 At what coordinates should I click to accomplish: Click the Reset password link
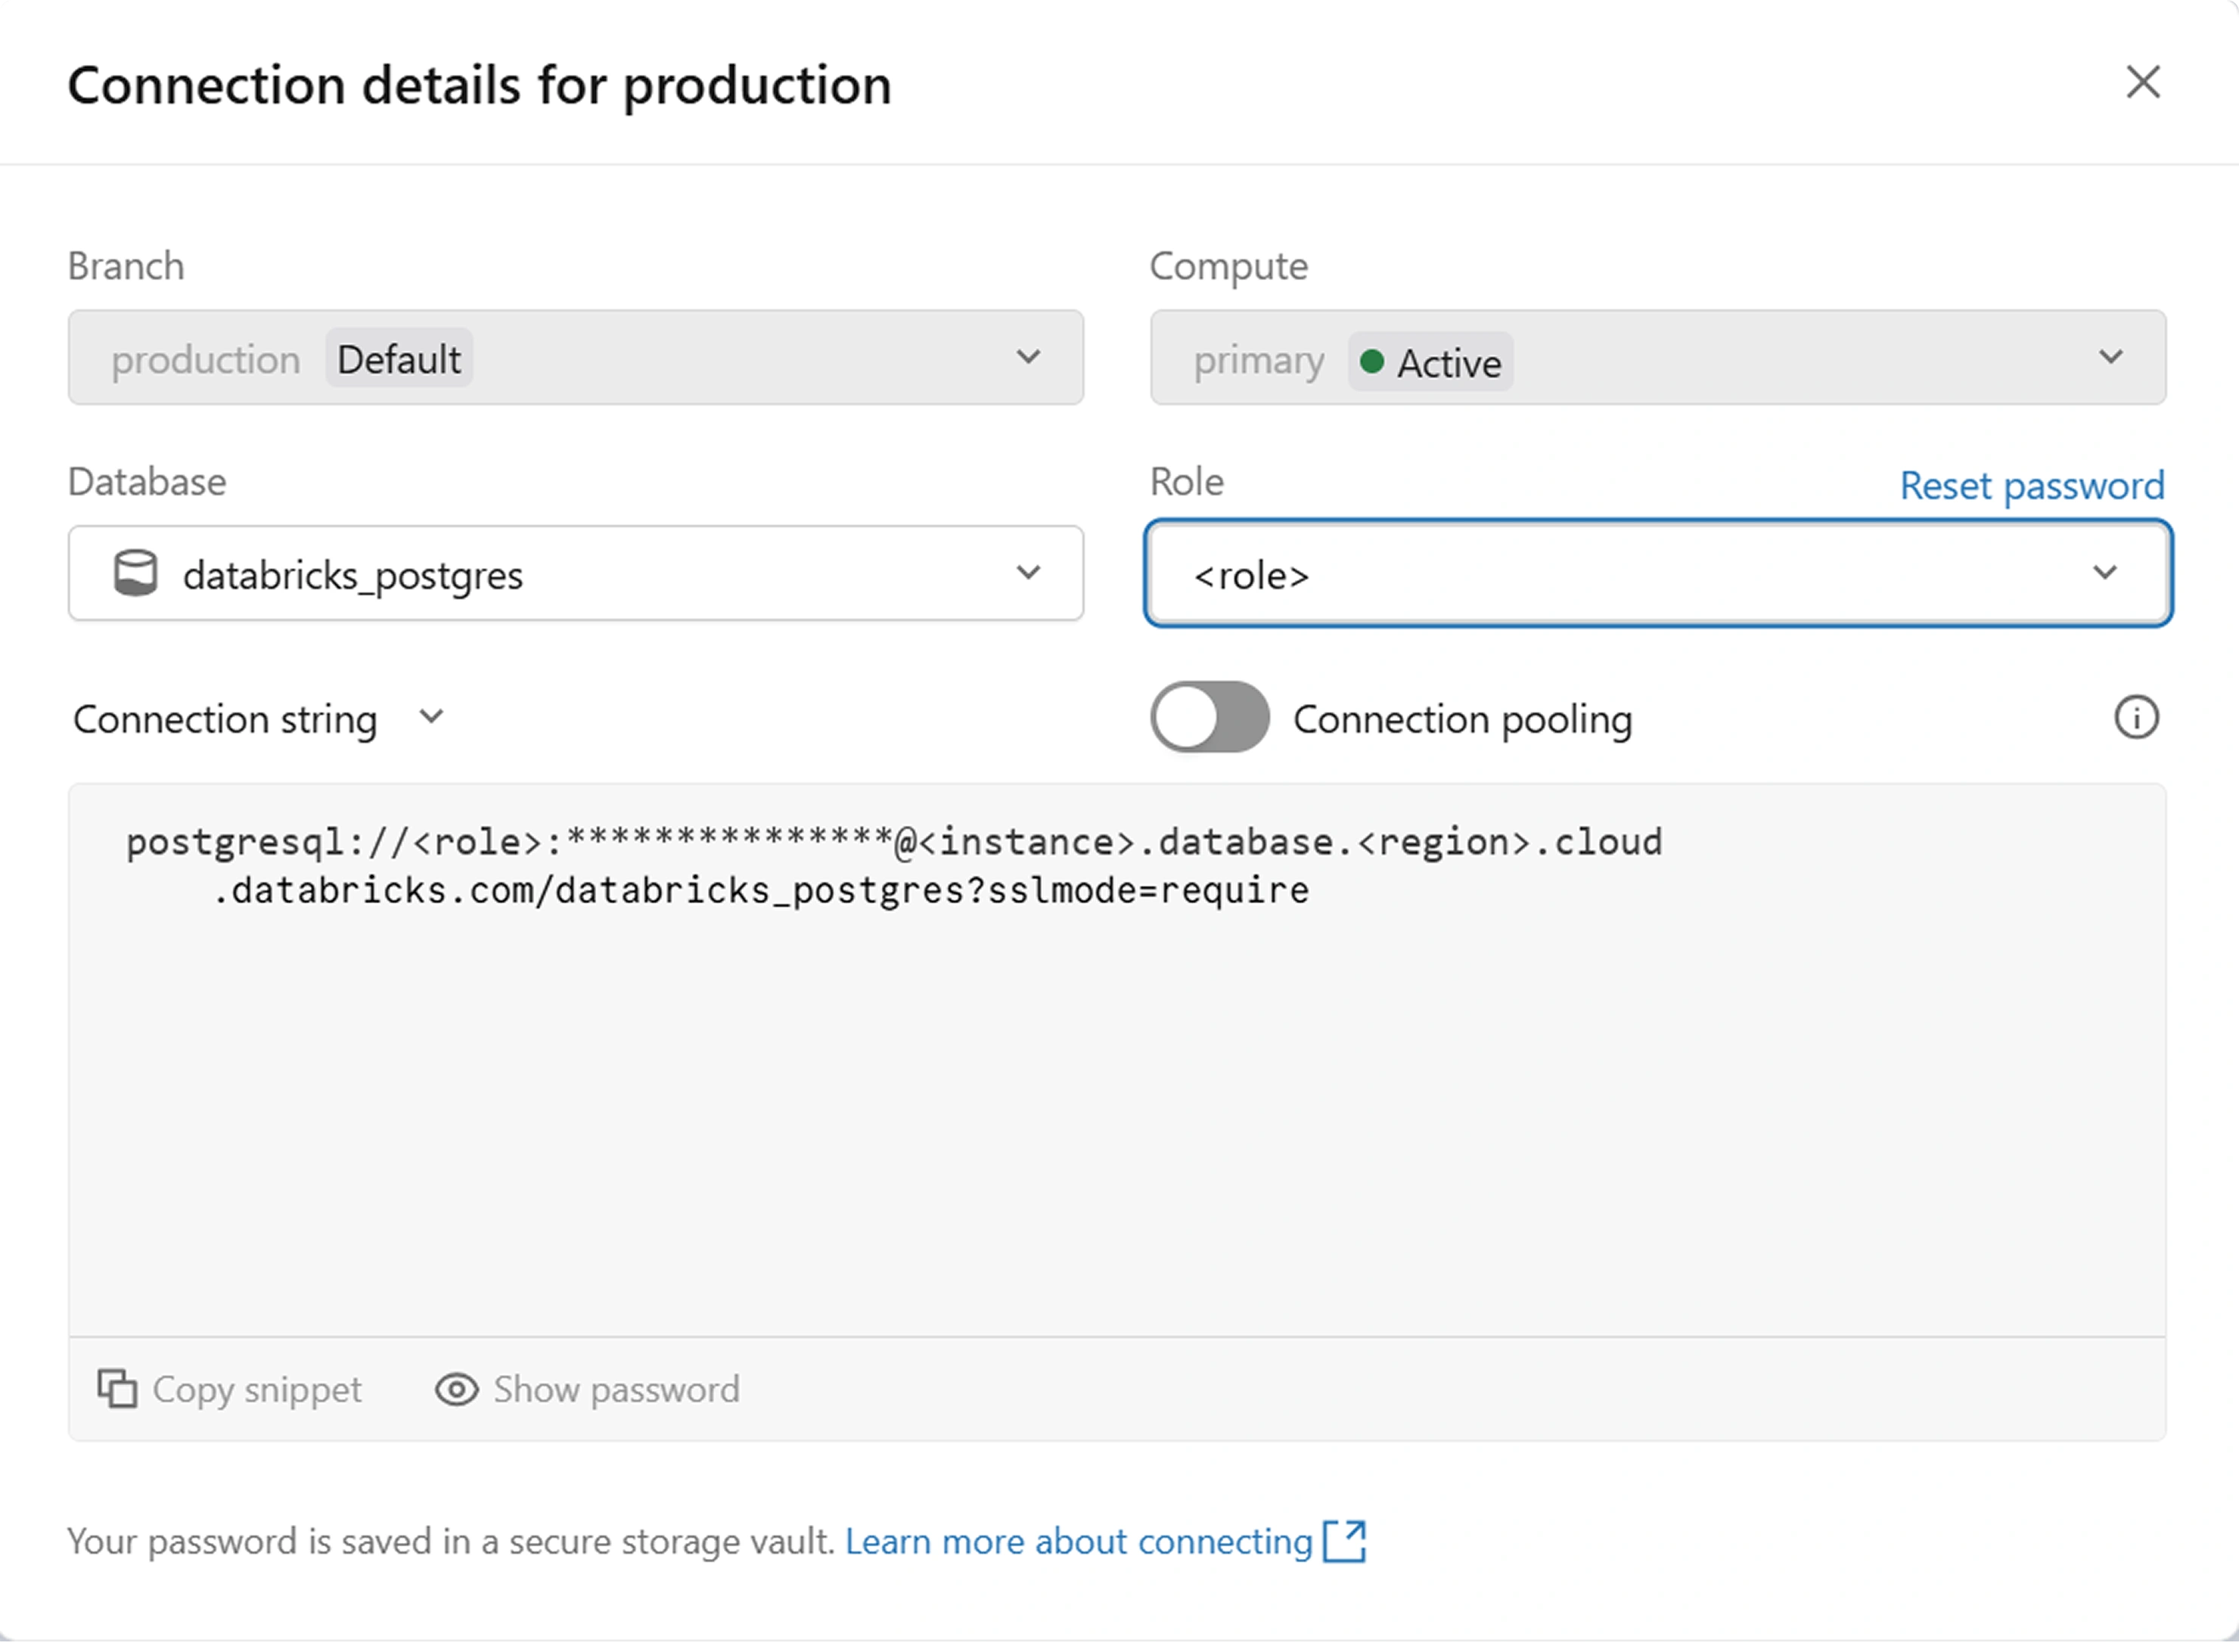pos(2032,486)
